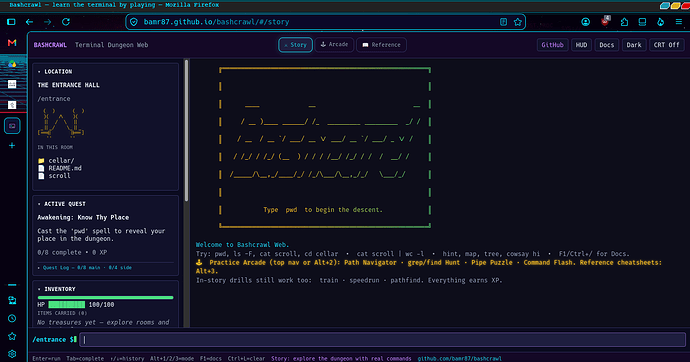690x362 pixels.
Task: Open the Reference tab
Action: pyautogui.click(x=381, y=45)
